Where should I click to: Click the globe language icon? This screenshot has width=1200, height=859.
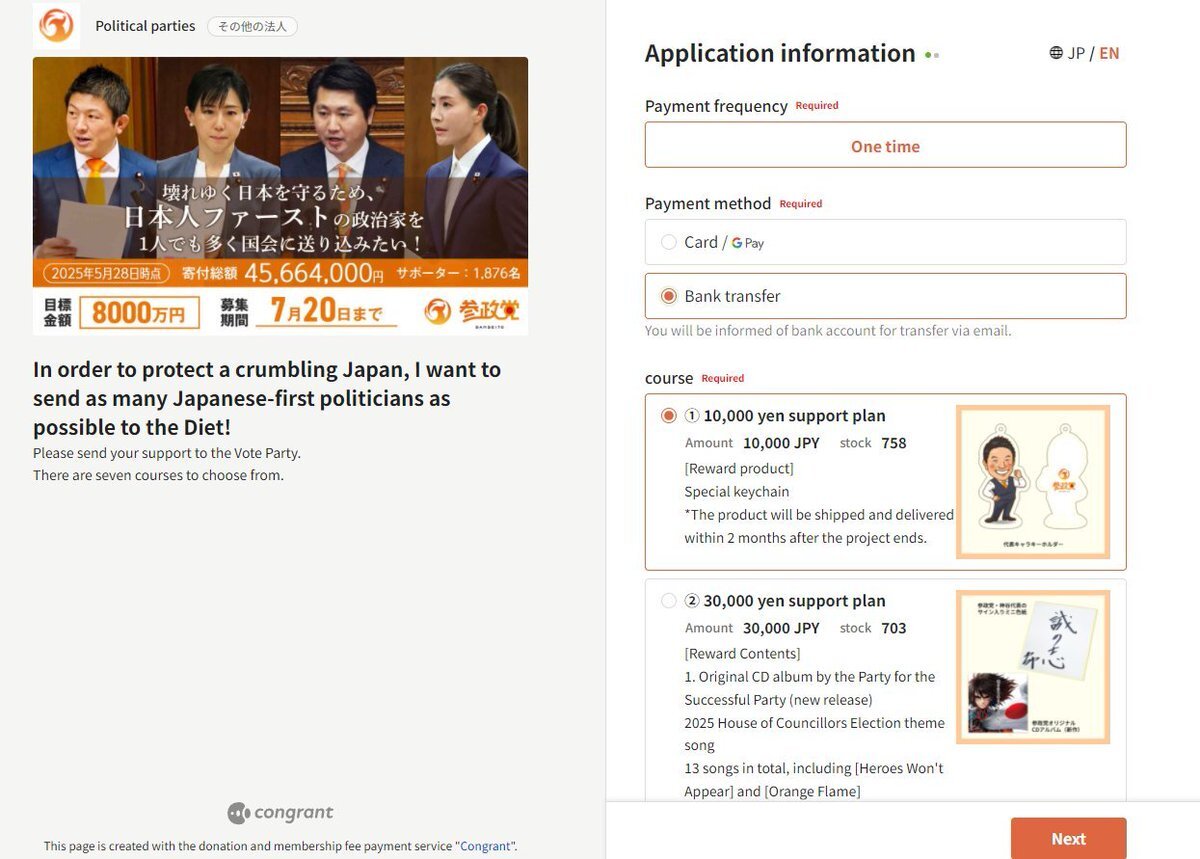(x=1056, y=53)
